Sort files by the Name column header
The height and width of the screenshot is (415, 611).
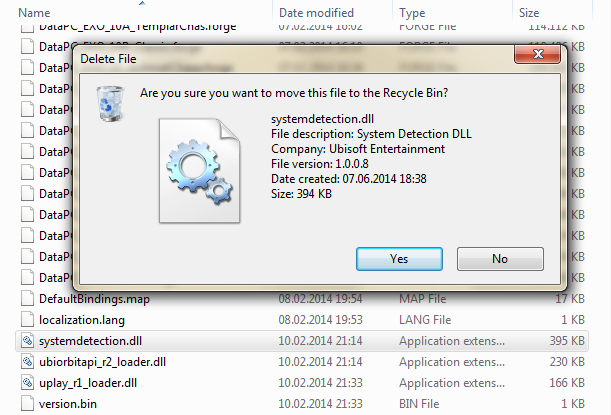tap(35, 13)
